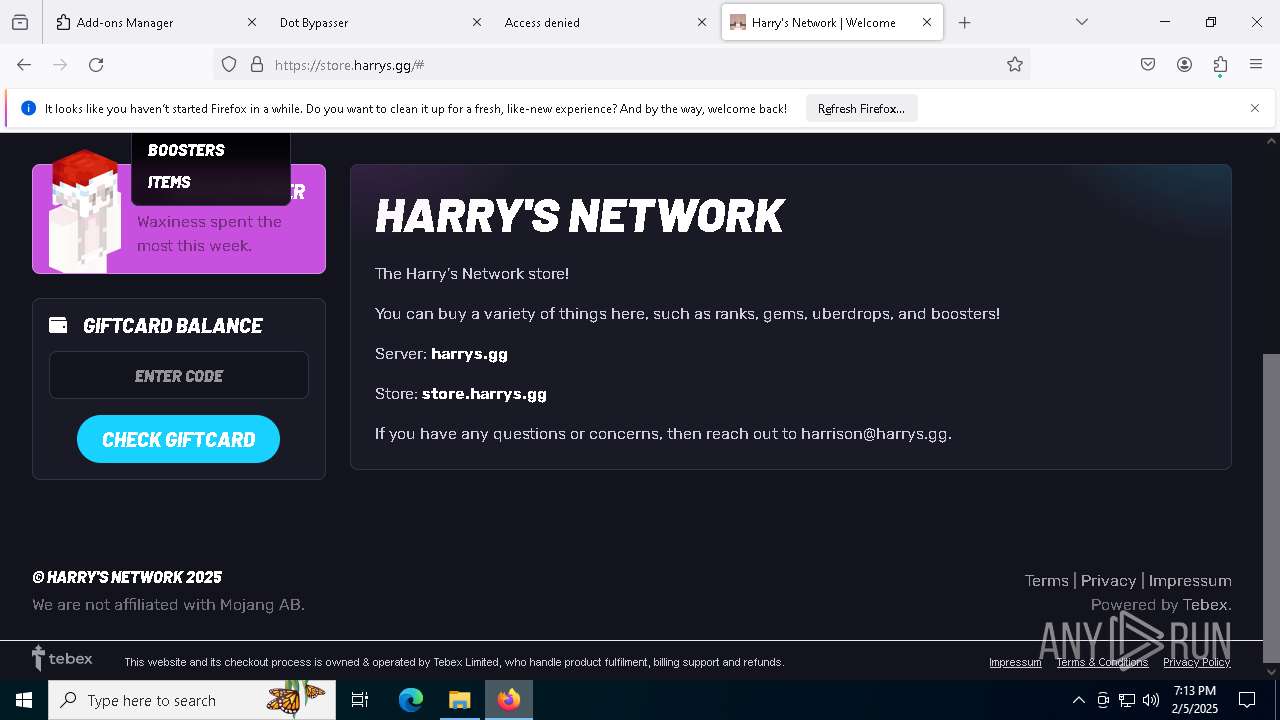1280x720 pixels.
Task: Launch Microsoft Edge from taskbar
Action: (411, 700)
